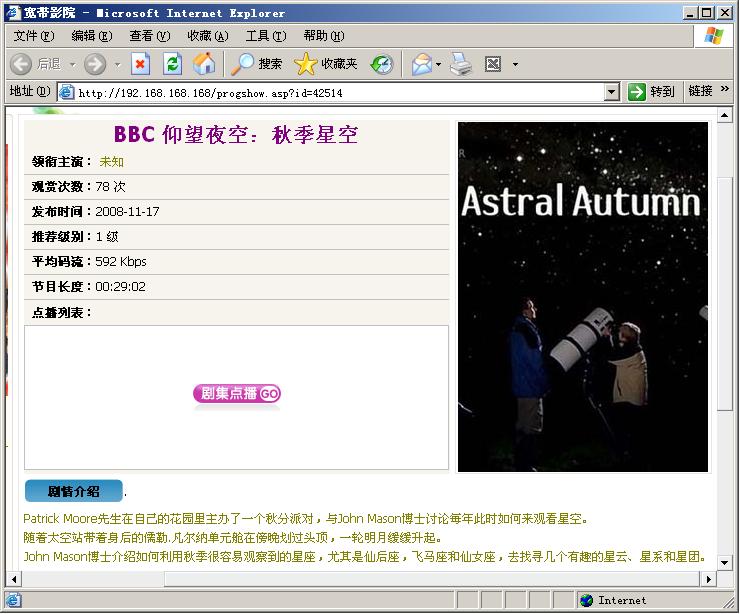
Task: Click the Windows flag logo
Action: click(714, 36)
